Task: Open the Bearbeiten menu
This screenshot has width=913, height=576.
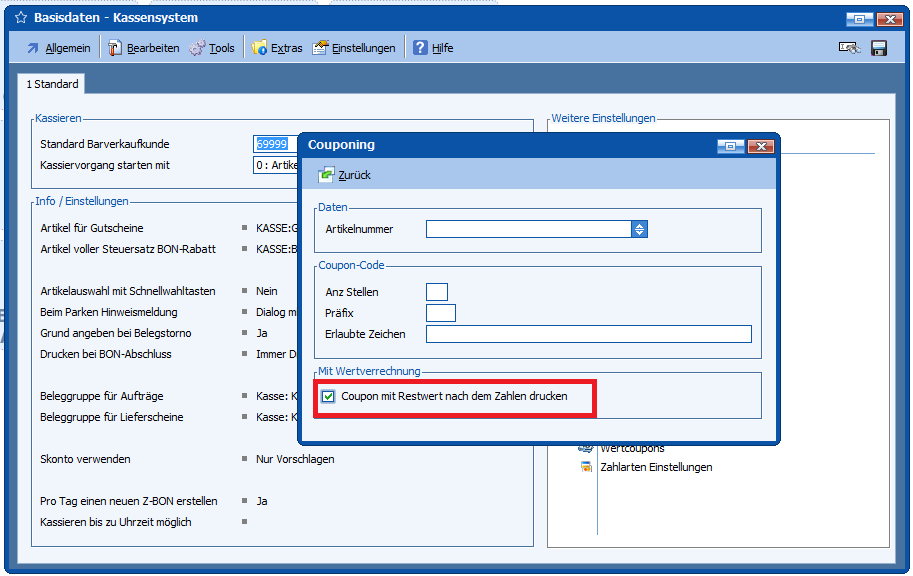Action: (x=144, y=48)
